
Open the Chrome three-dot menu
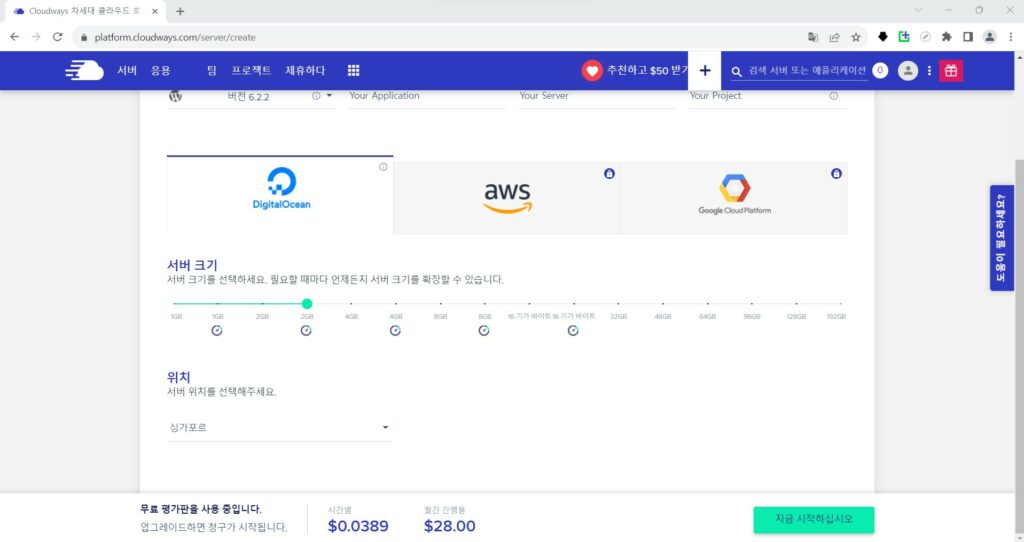(x=1011, y=37)
